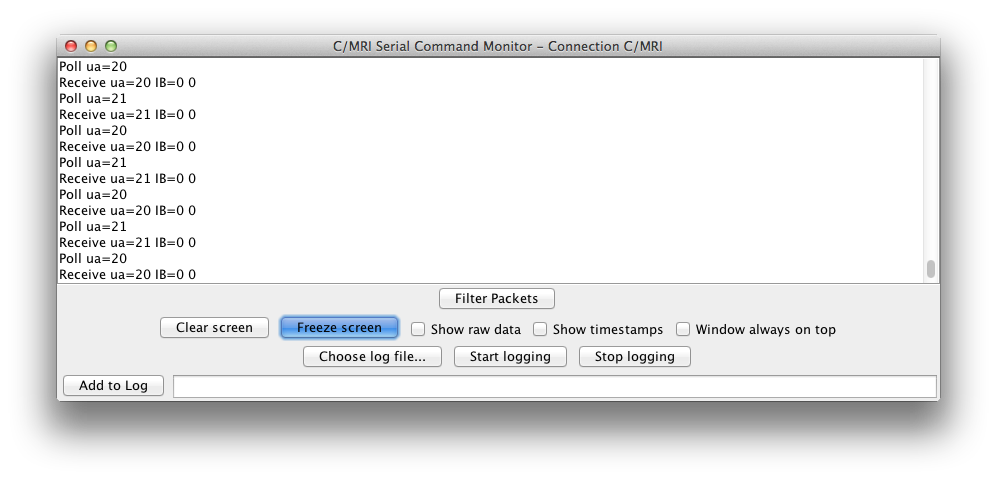The height and width of the screenshot is (480, 997).
Task: Start logging the serial commands
Action: 510,356
